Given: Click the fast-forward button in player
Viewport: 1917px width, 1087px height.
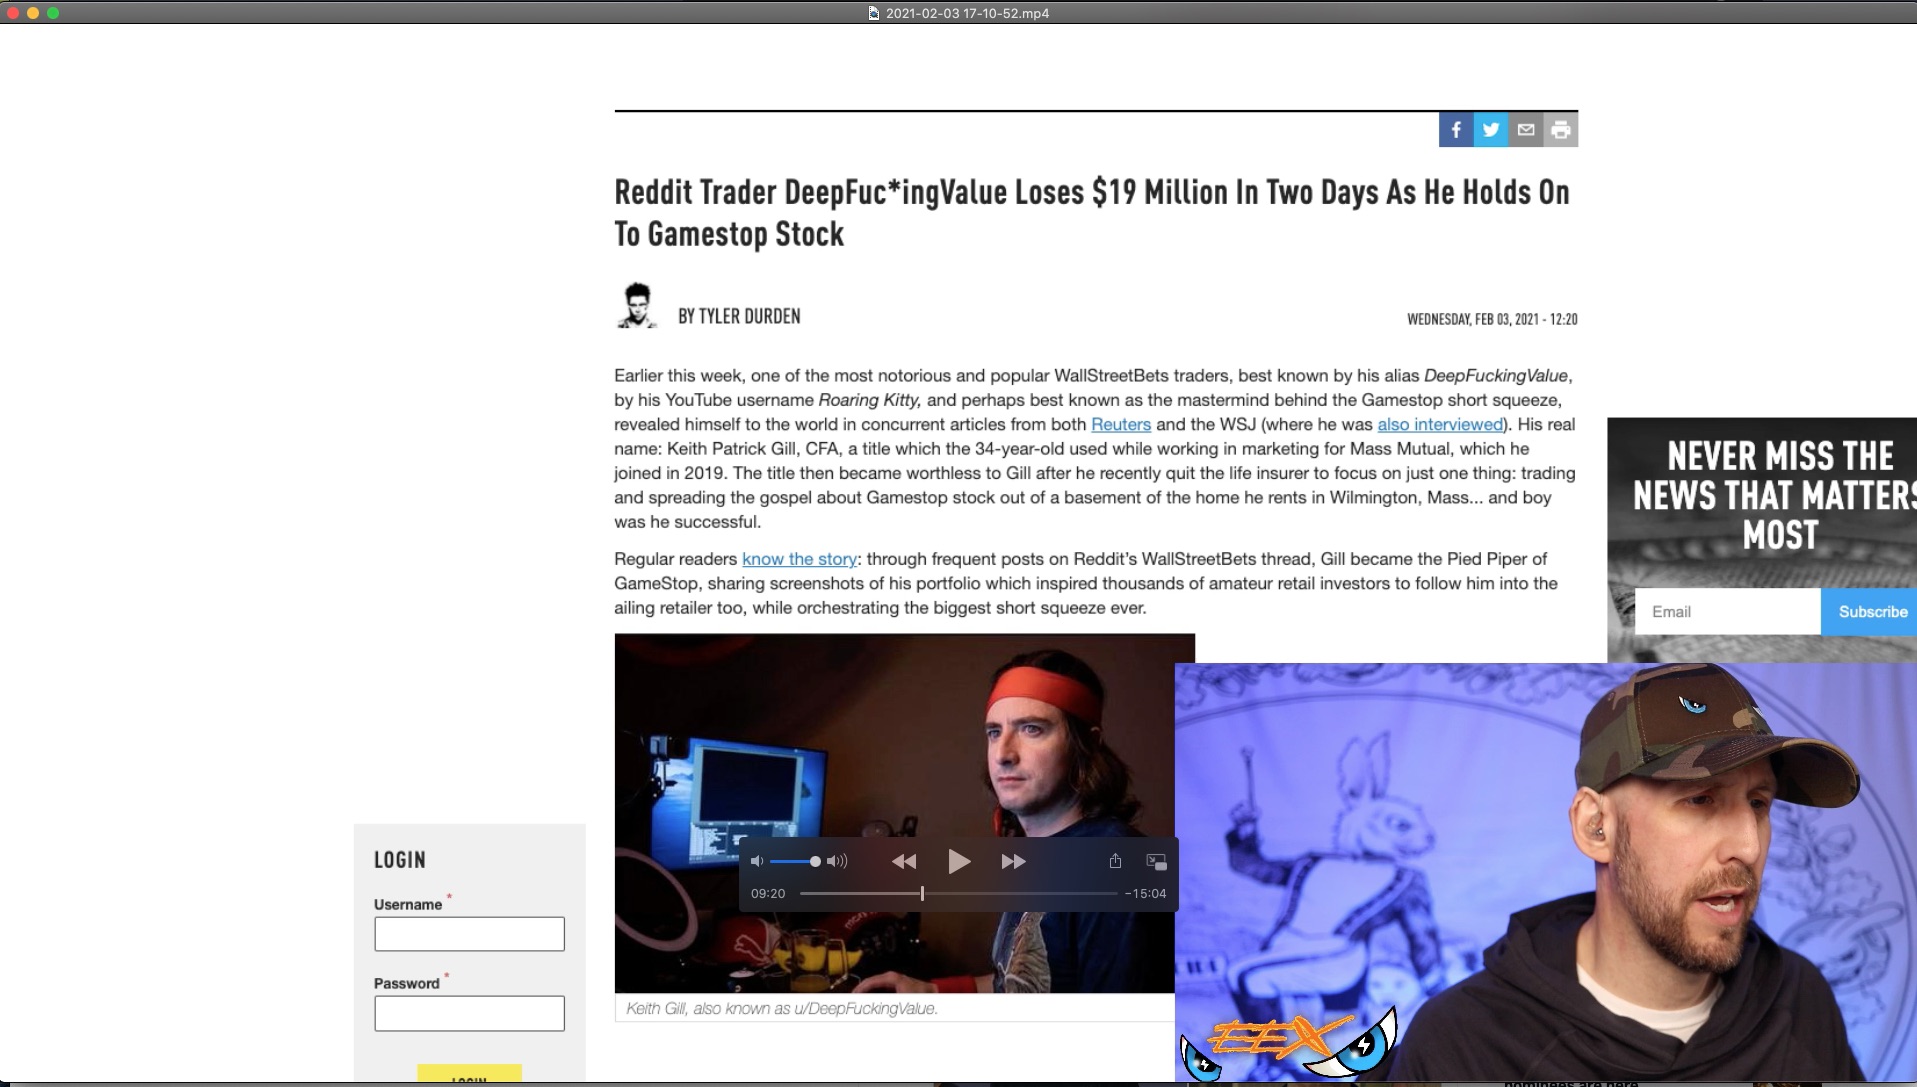Looking at the screenshot, I should 1013,861.
